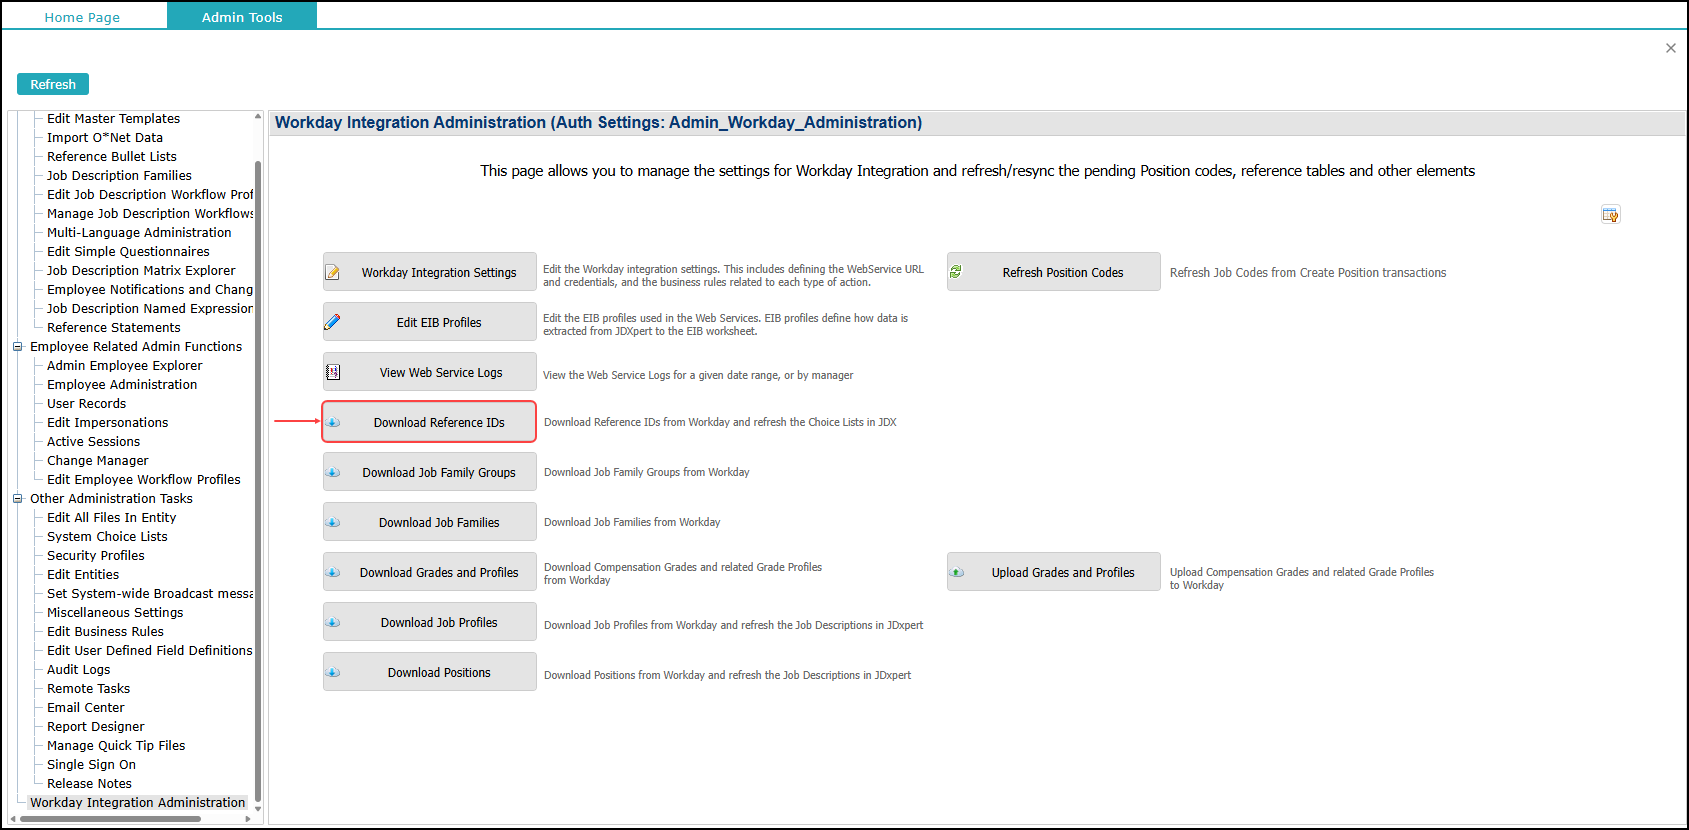Open Workday Integration Settings
This screenshot has height=830, width=1689.
click(430, 272)
